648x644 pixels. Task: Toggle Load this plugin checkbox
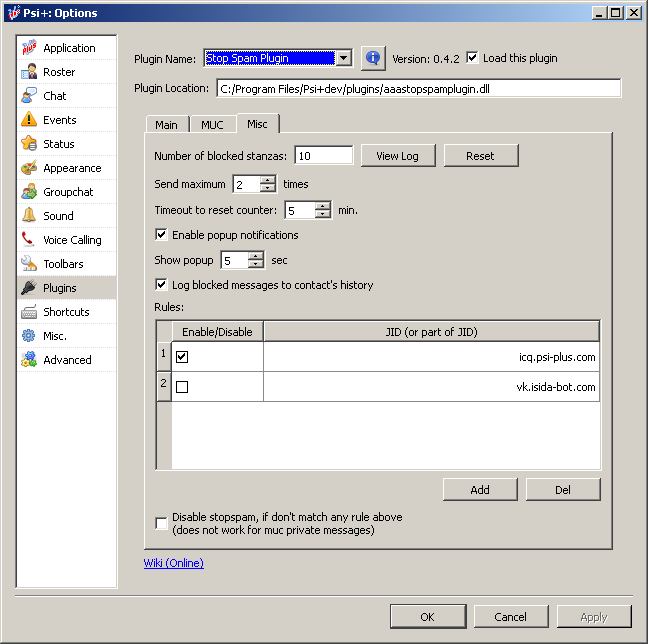[473, 58]
